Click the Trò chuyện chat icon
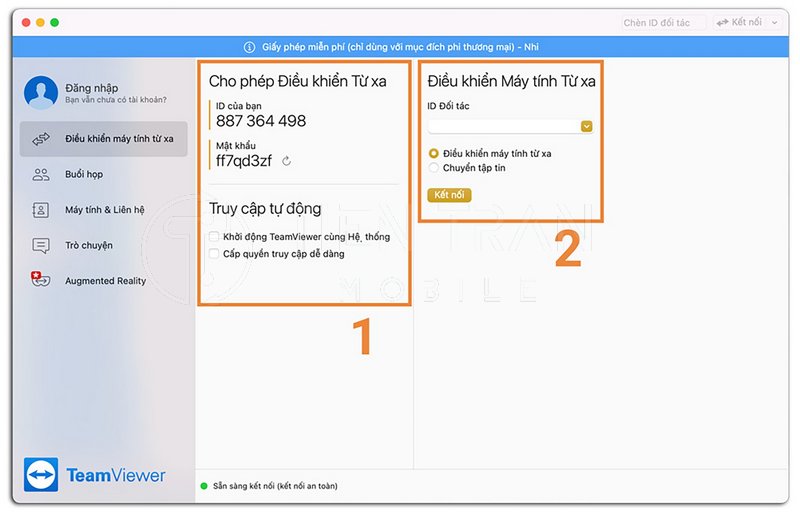The image size is (800, 516). pyautogui.click(x=41, y=245)
